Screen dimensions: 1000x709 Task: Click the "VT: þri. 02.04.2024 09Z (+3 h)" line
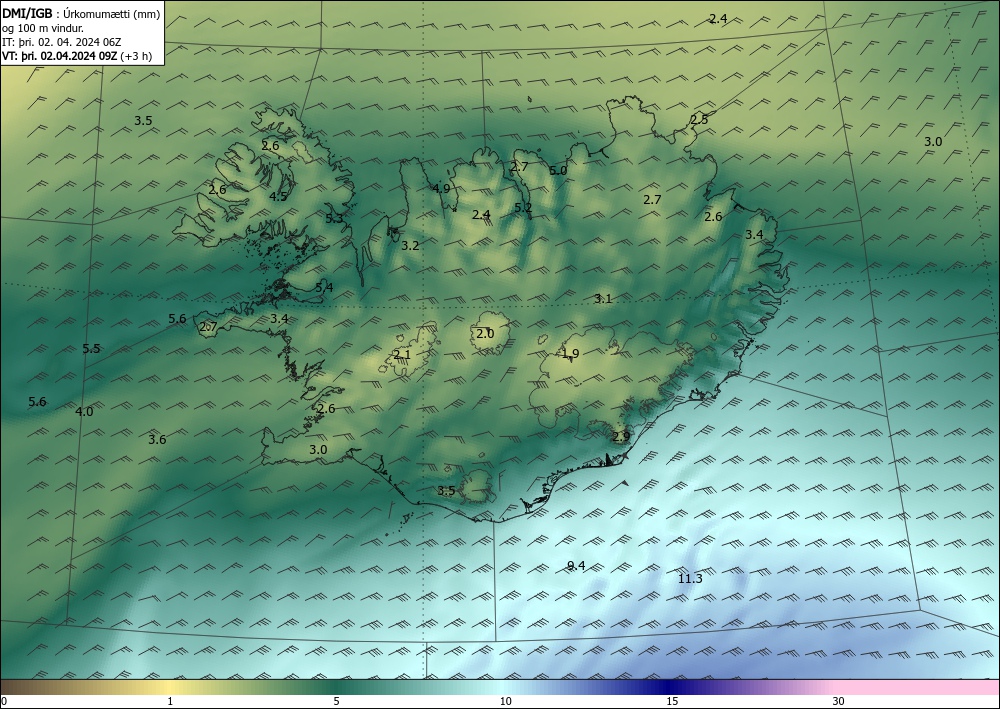point(77,56)
